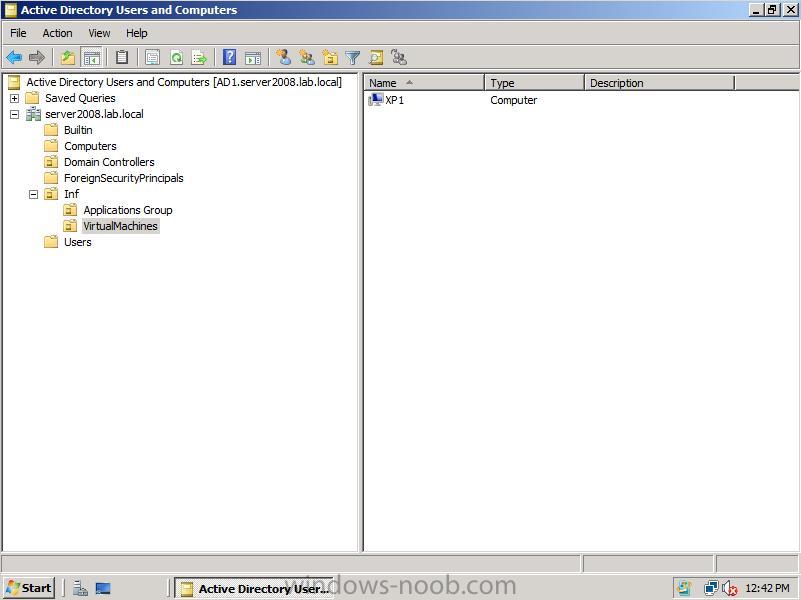Click the taskbar clock showing 12:42 PM

[767, 588]
